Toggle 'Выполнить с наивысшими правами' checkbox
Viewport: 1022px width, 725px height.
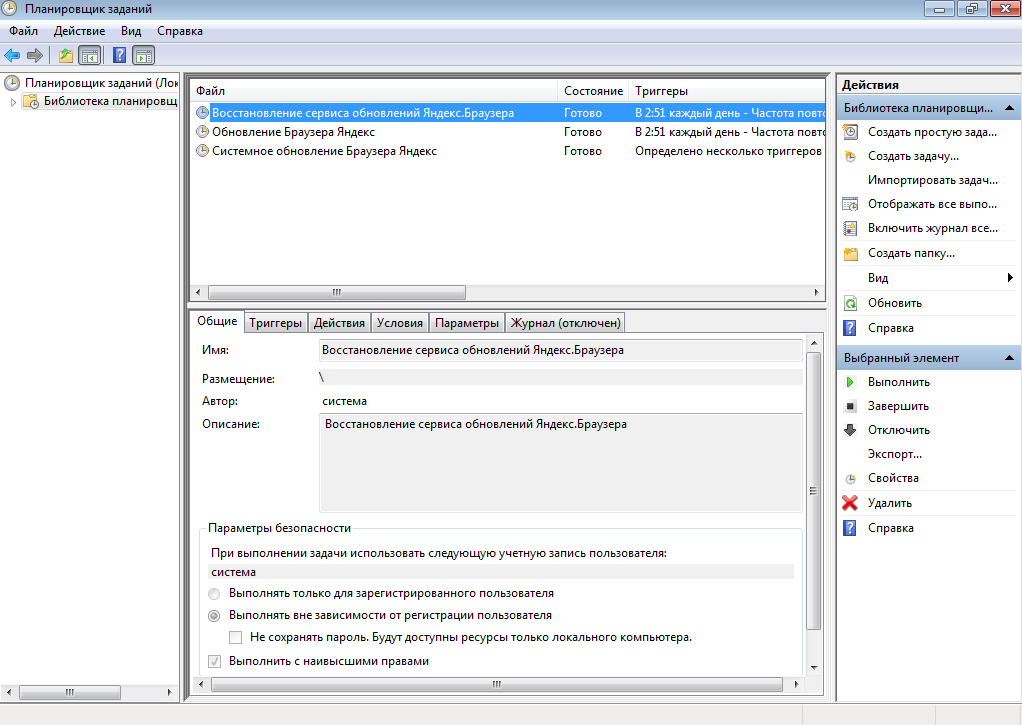(214, 661)
